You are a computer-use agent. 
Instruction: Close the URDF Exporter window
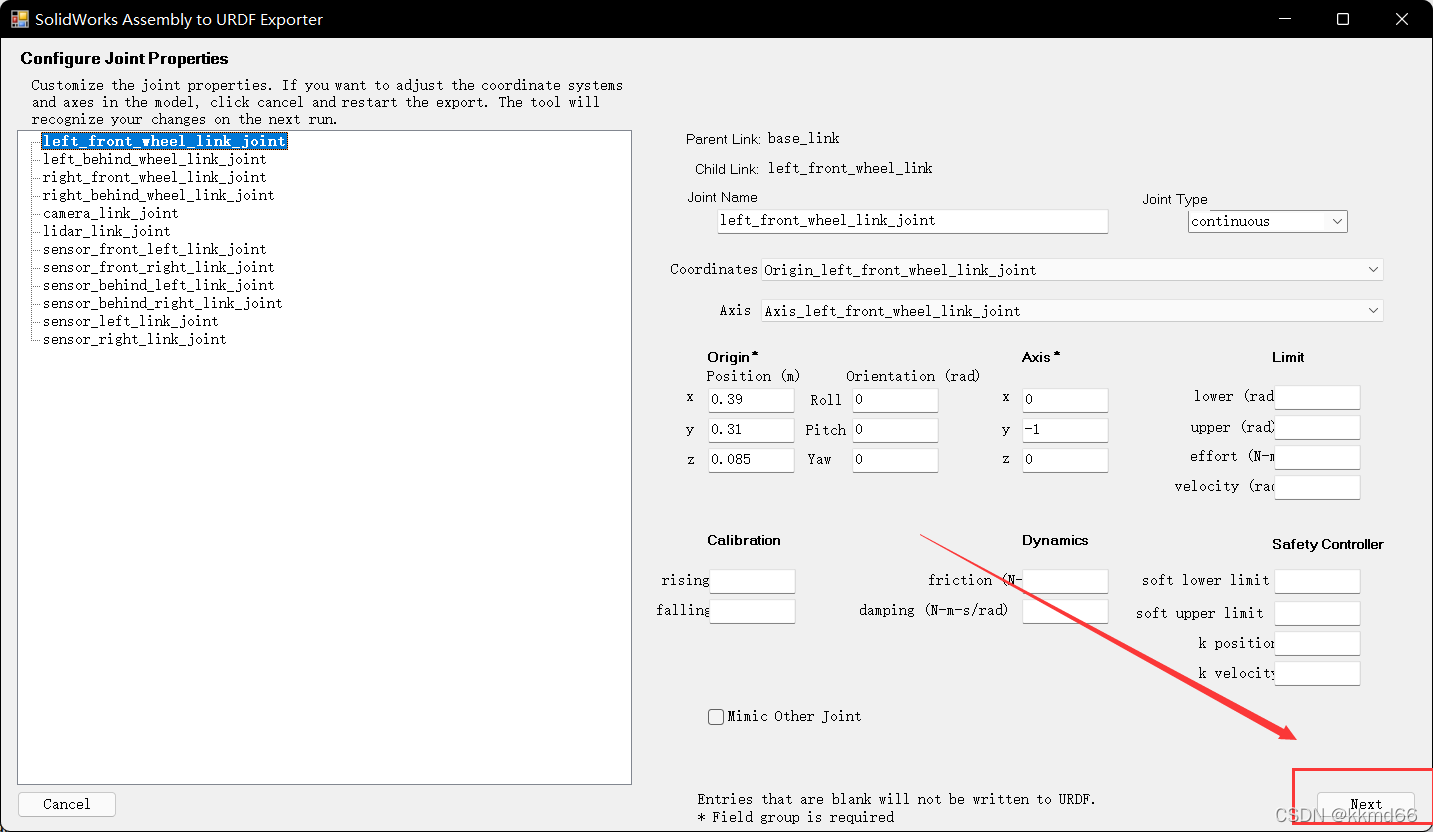click(x=1401, y=19)
